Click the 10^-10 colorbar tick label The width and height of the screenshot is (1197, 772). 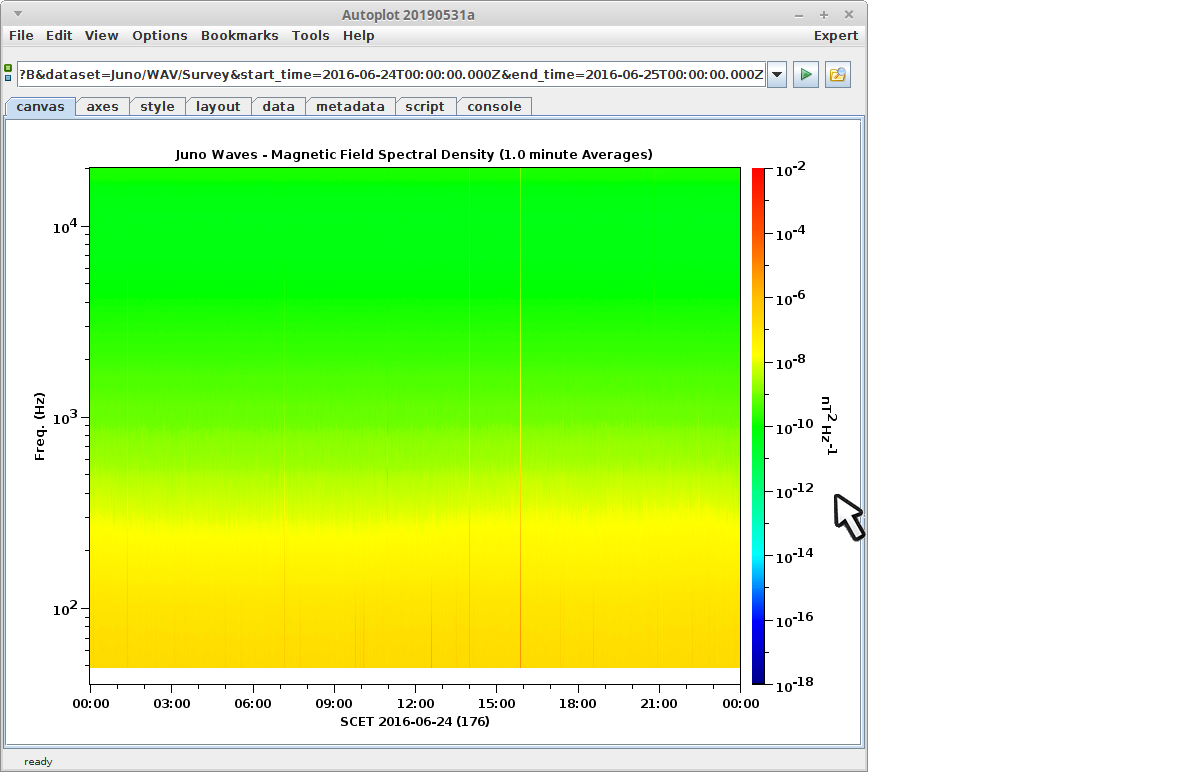pos(794,426)
